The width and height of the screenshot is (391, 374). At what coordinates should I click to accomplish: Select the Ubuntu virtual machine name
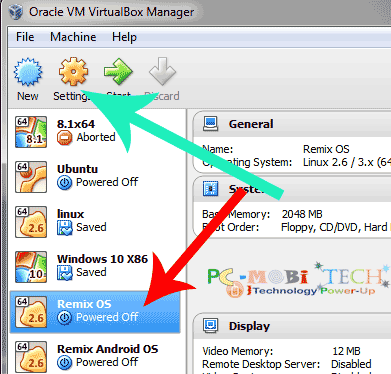pyautogui.click(x=77, y=169)
